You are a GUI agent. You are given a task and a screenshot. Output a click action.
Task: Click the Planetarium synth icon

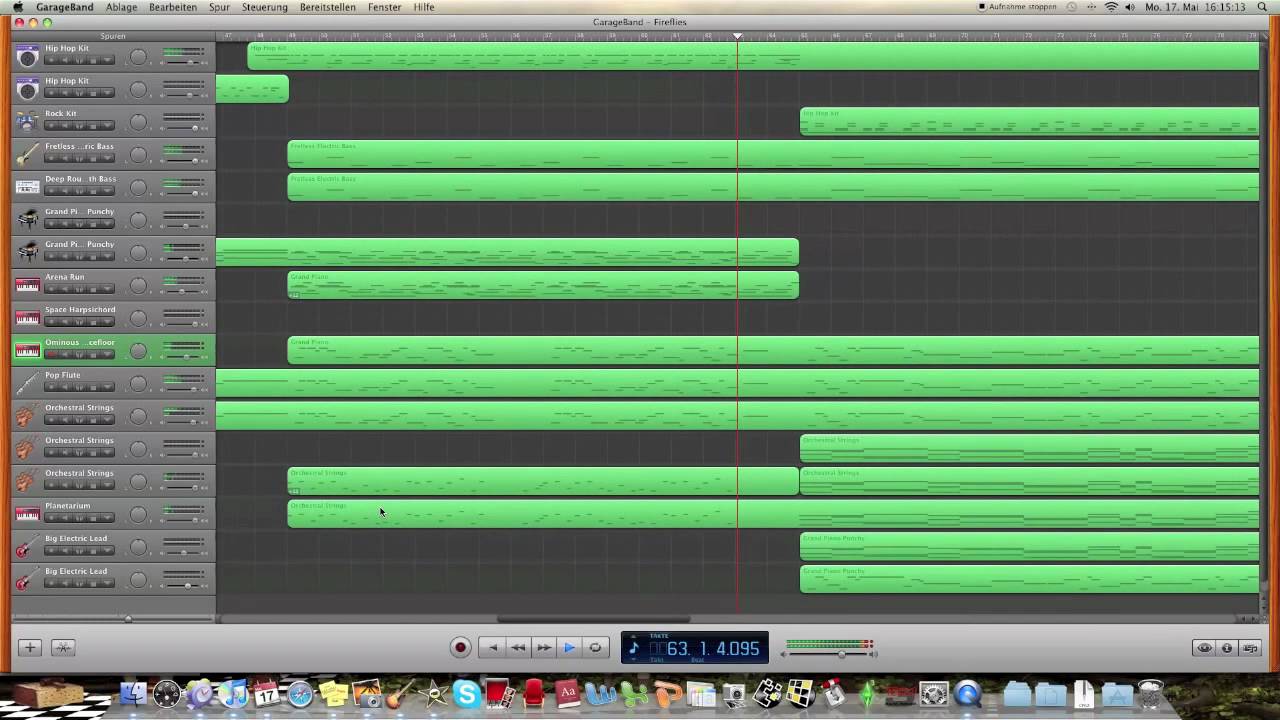tap(27, 514)
